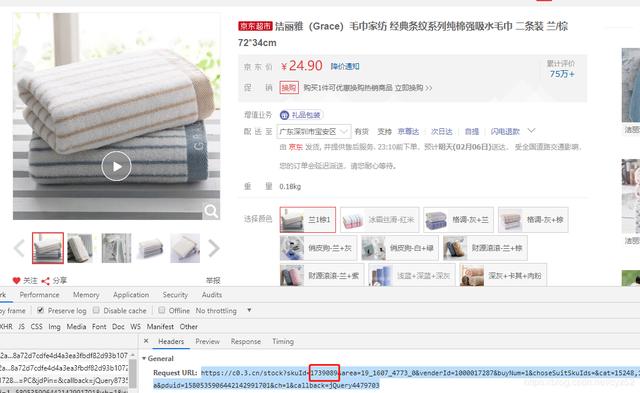Filter requests by Media
Image resolution: width=640 pixels, height=393 pixels.
pos(76,326)
